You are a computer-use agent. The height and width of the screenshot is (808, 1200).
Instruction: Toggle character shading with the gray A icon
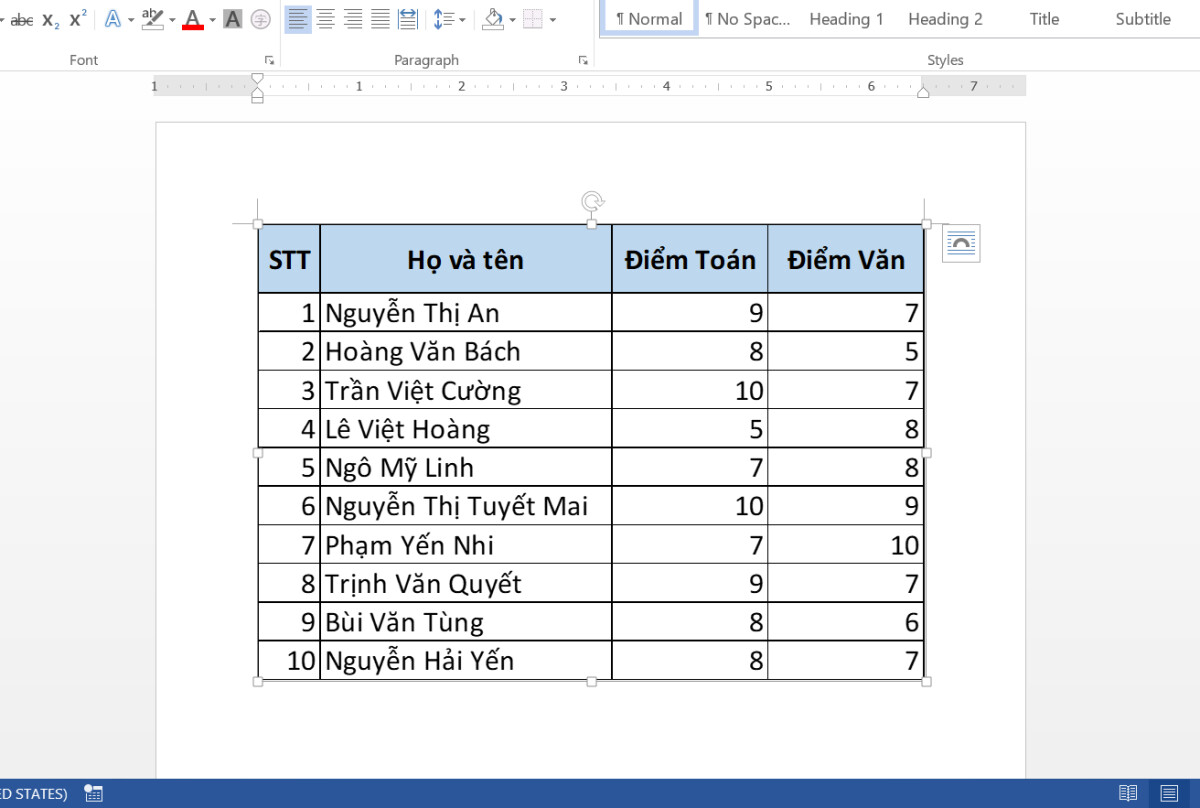[232, 19]
